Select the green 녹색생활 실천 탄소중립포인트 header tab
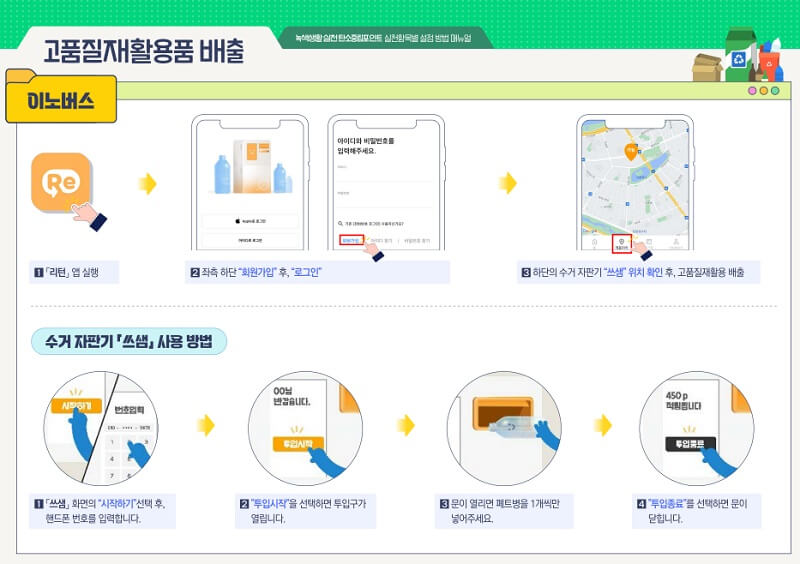Image resolution: width=800 pixels, height=564 pixels. [x=384, y=38]
